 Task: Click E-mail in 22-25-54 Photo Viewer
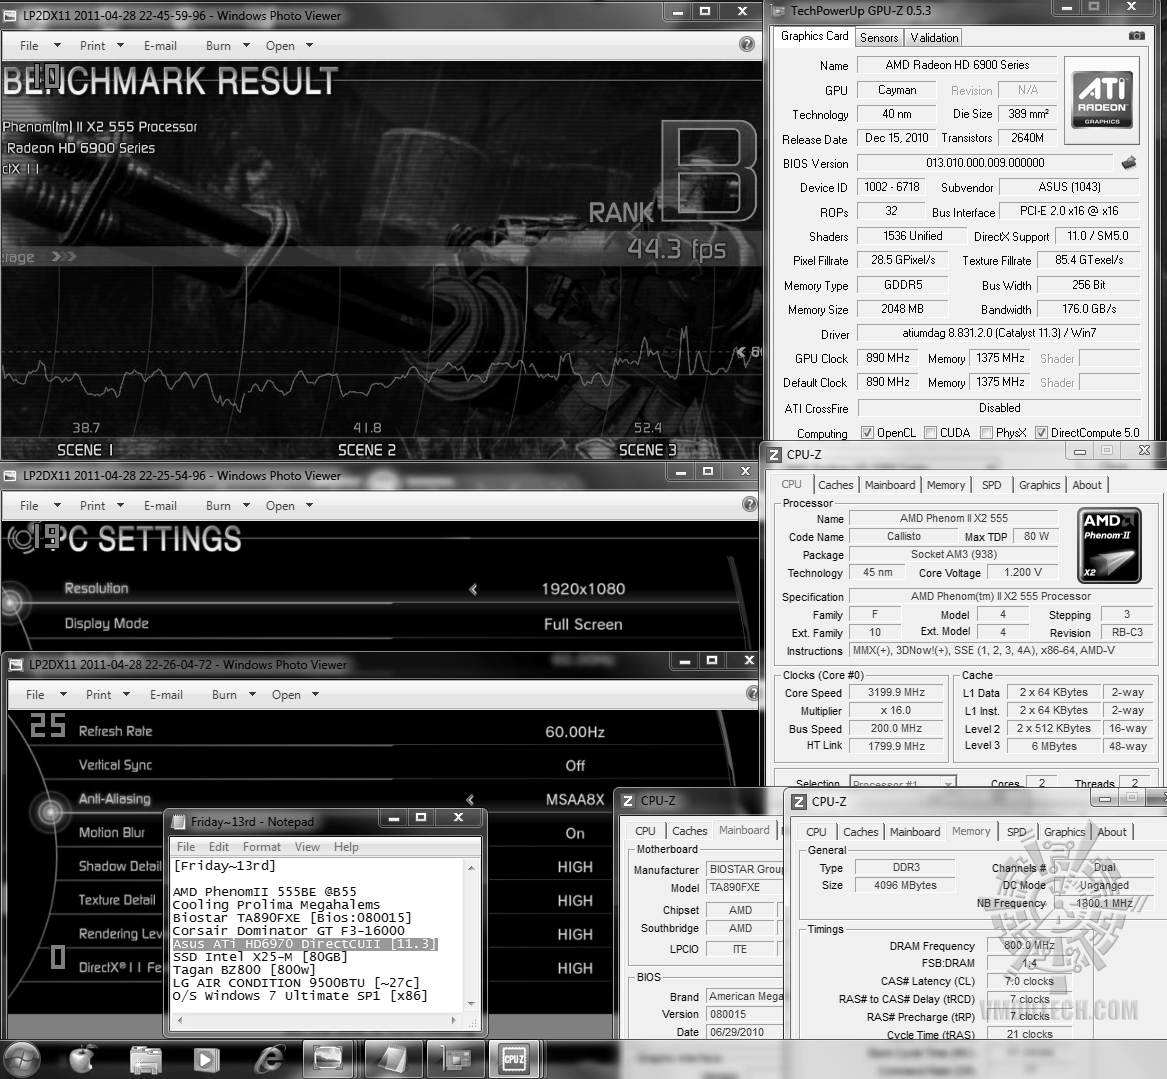160,505
